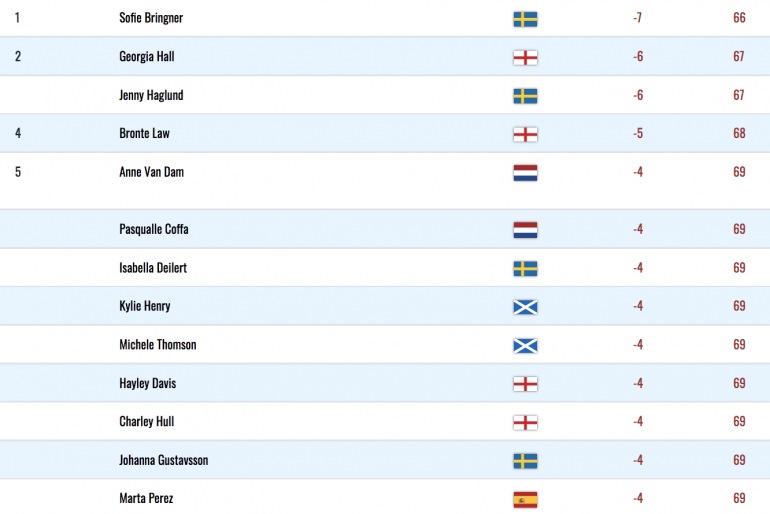Open the Isabella Deilert player entry
This screenshot has height=514, width=770.
point(153,268)
